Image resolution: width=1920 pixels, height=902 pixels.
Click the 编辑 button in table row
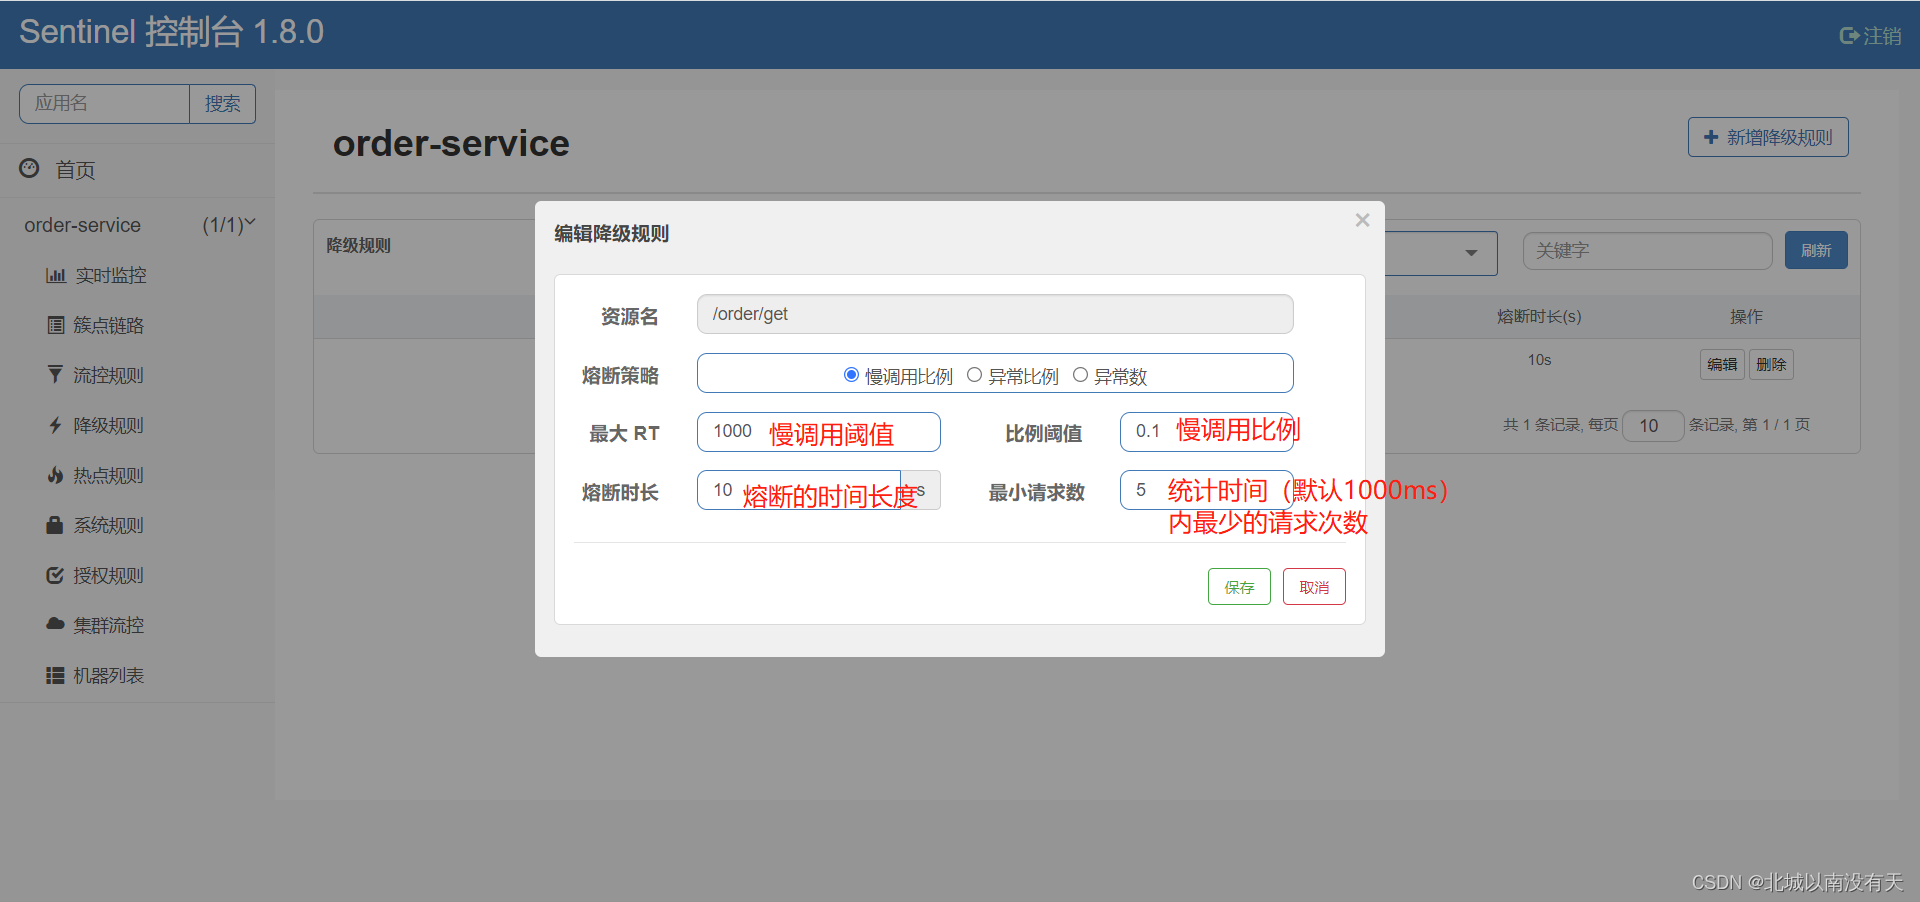pos(1722,364)
